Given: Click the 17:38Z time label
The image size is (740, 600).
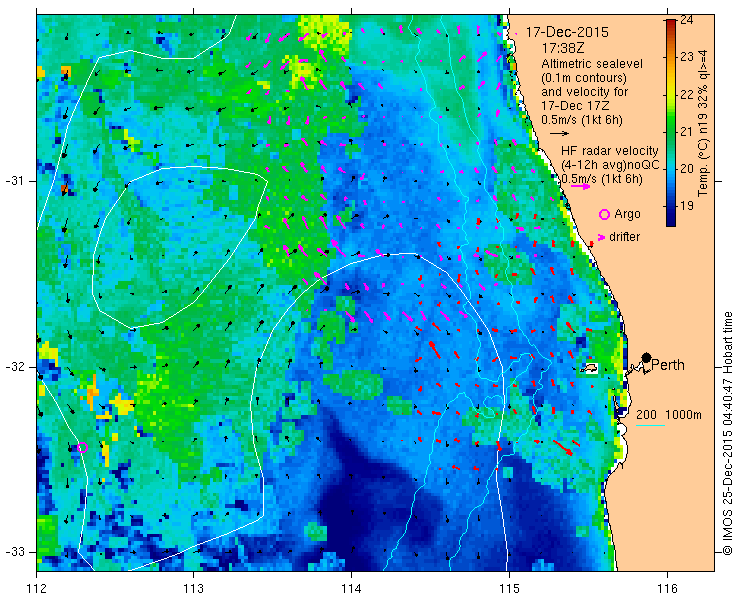Looking at the screenshot, I should coord(561,48).
